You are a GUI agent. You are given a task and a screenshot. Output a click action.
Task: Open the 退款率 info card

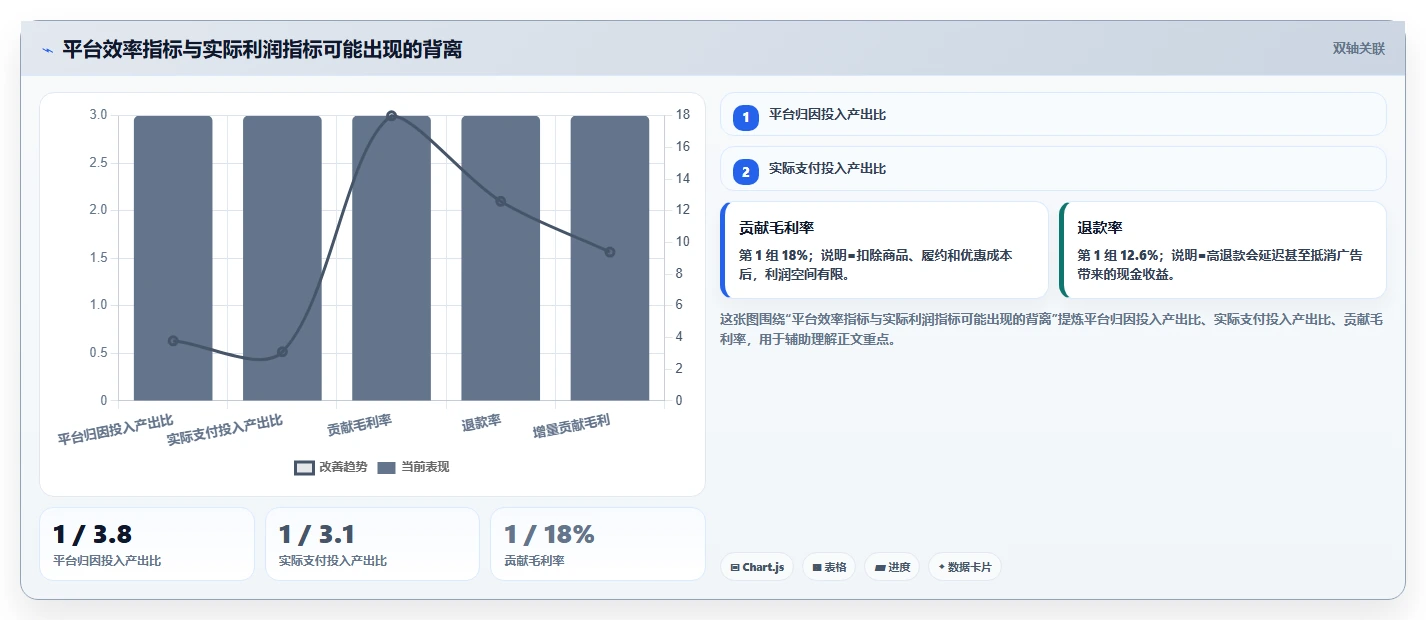coord(1223,250)
